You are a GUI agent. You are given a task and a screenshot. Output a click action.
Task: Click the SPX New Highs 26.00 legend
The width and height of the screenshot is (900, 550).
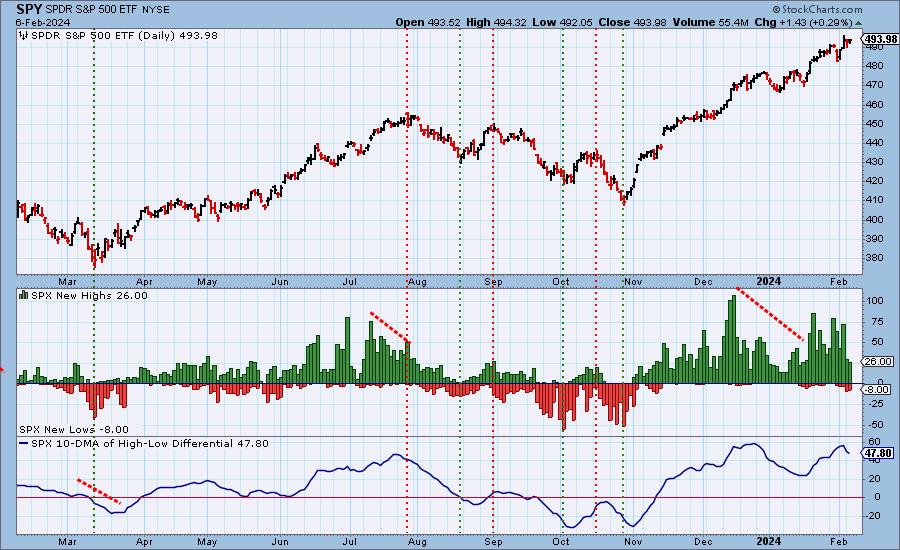(x=89, y=295)
